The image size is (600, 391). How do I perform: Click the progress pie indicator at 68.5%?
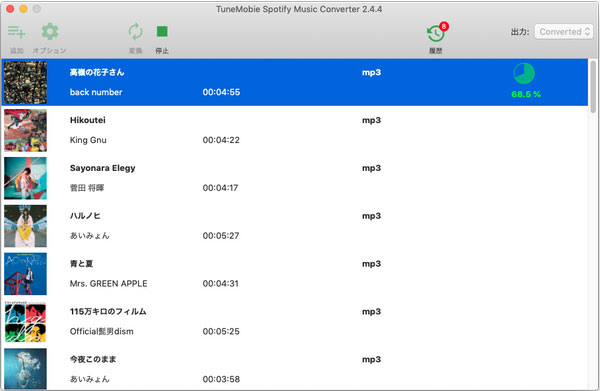point(524,73)
